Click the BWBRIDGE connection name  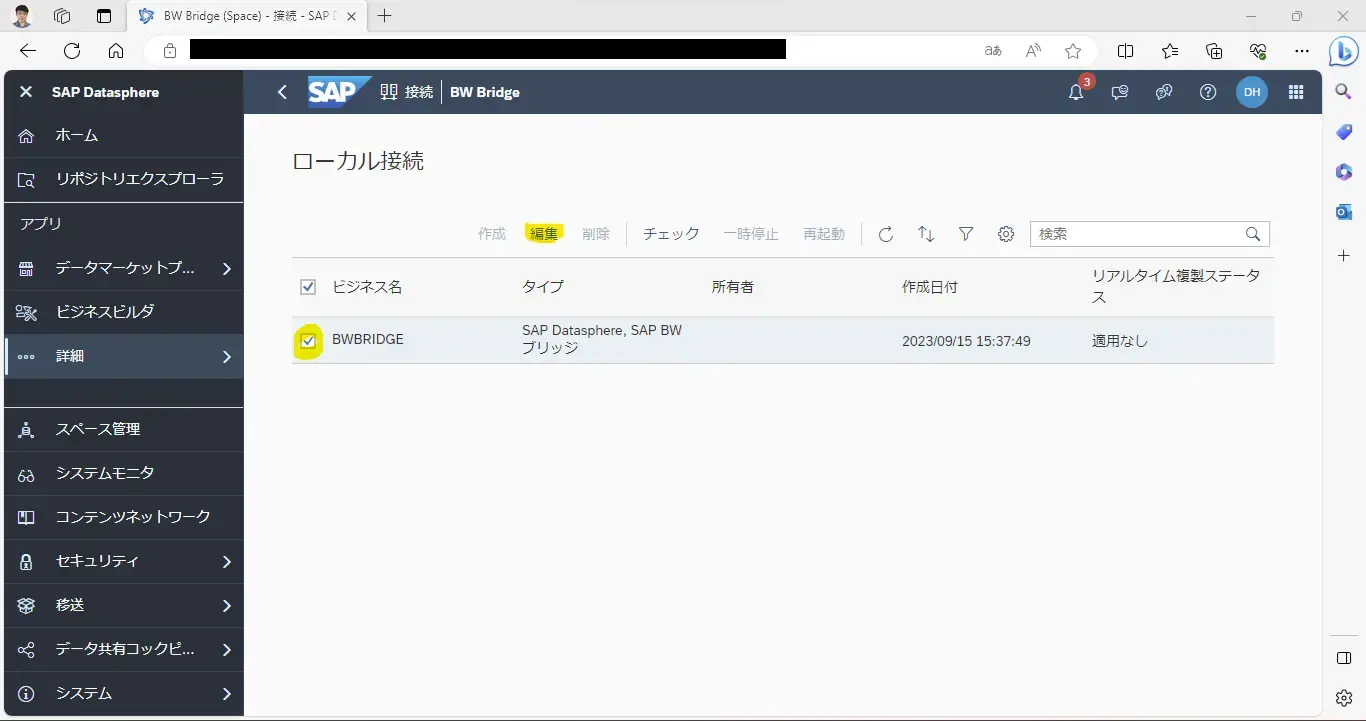(x=368, y=340)
